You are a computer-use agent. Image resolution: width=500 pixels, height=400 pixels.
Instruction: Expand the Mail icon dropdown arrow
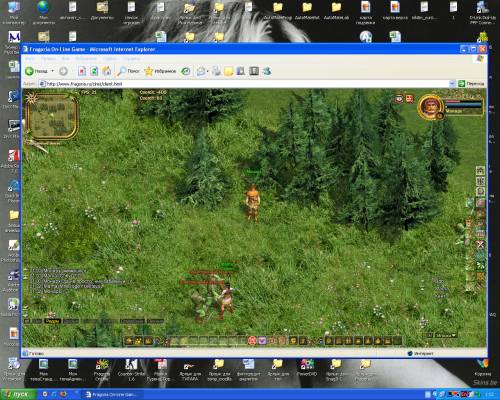point(208,71)
